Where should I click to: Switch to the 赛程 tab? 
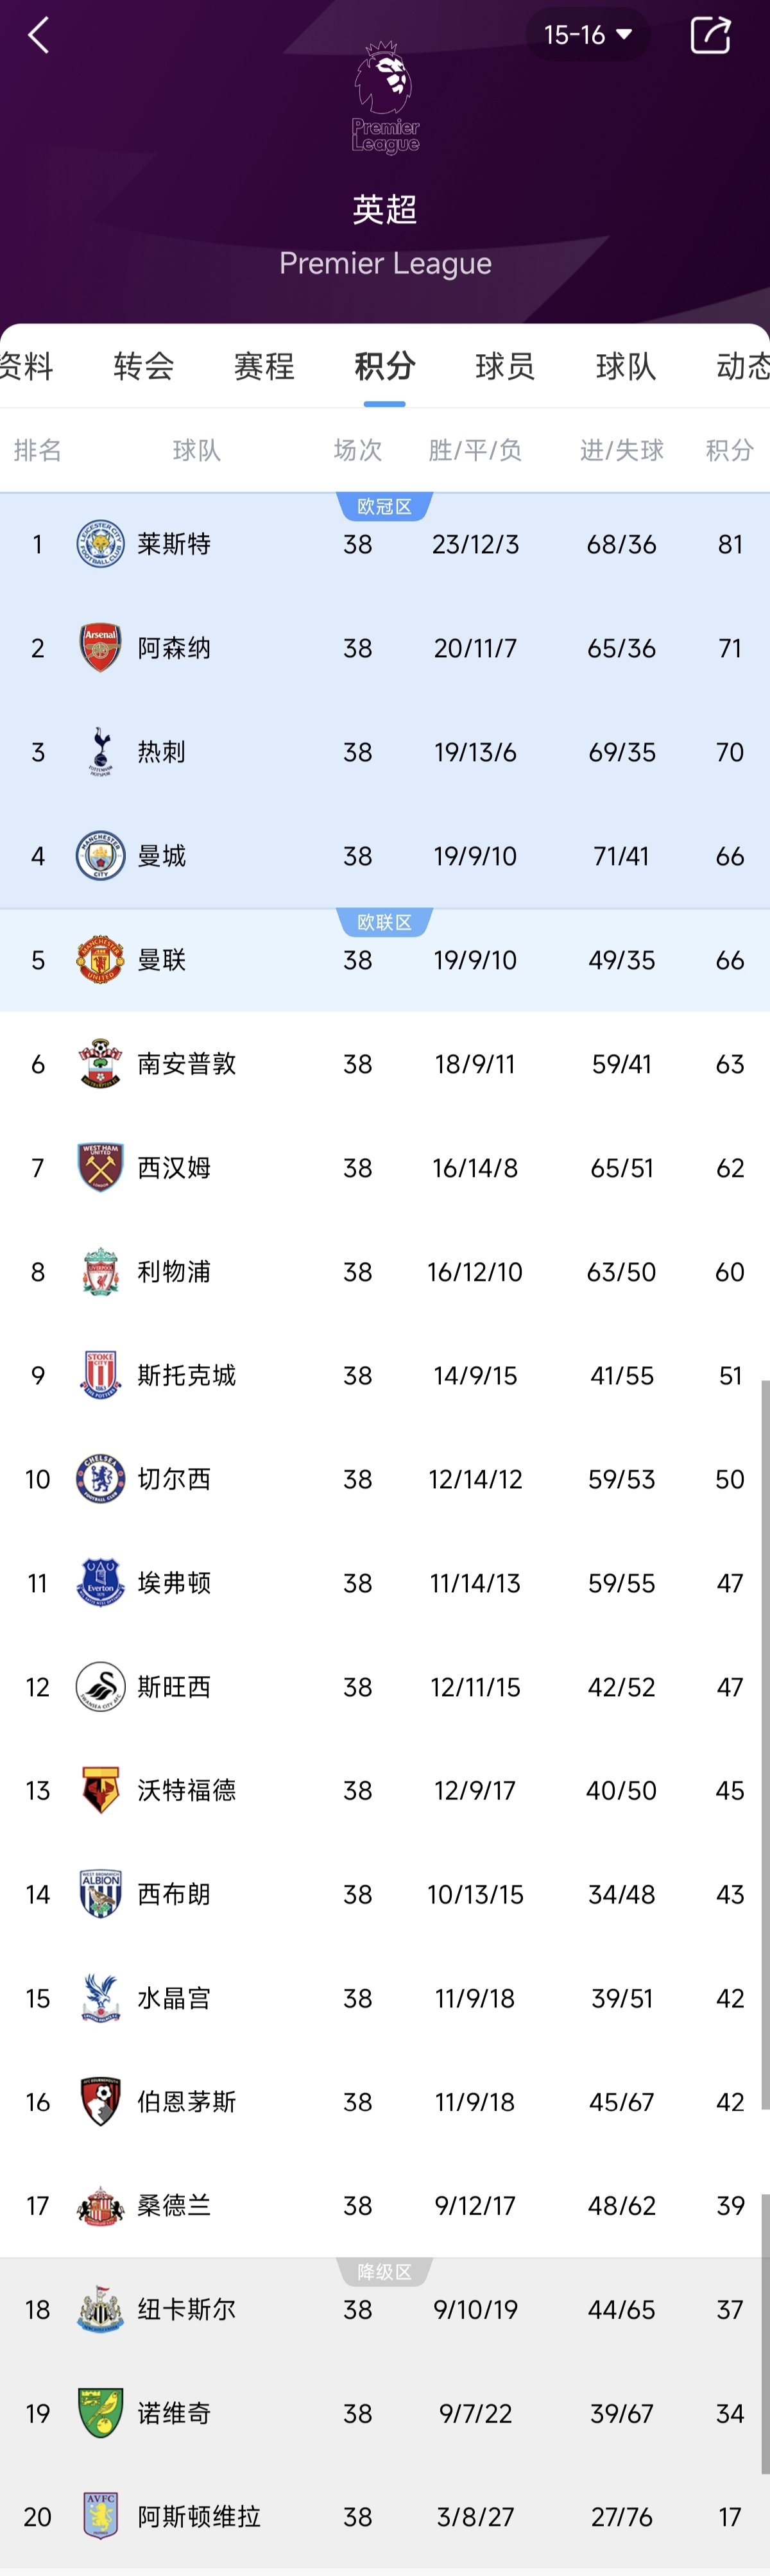tap(264, 366)
